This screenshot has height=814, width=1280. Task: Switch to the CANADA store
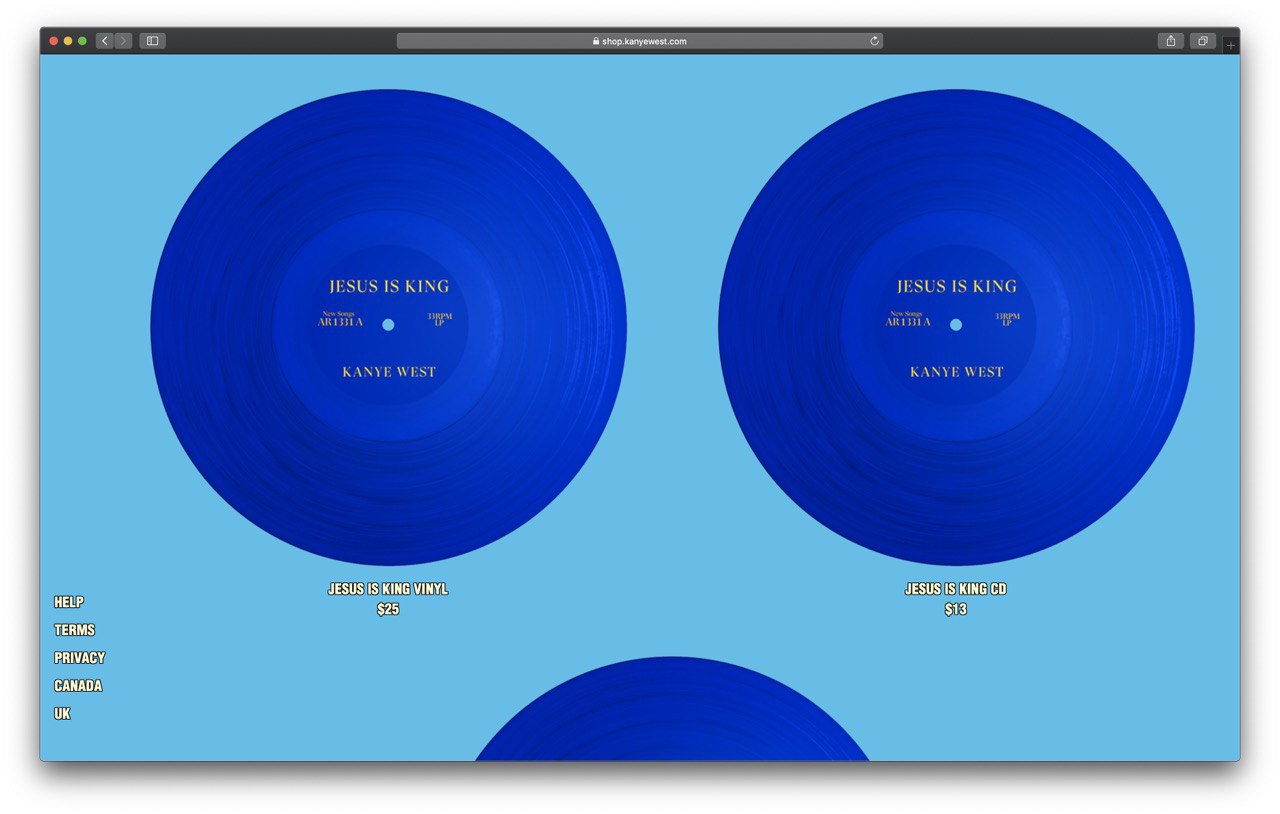(x=78, y=686)
